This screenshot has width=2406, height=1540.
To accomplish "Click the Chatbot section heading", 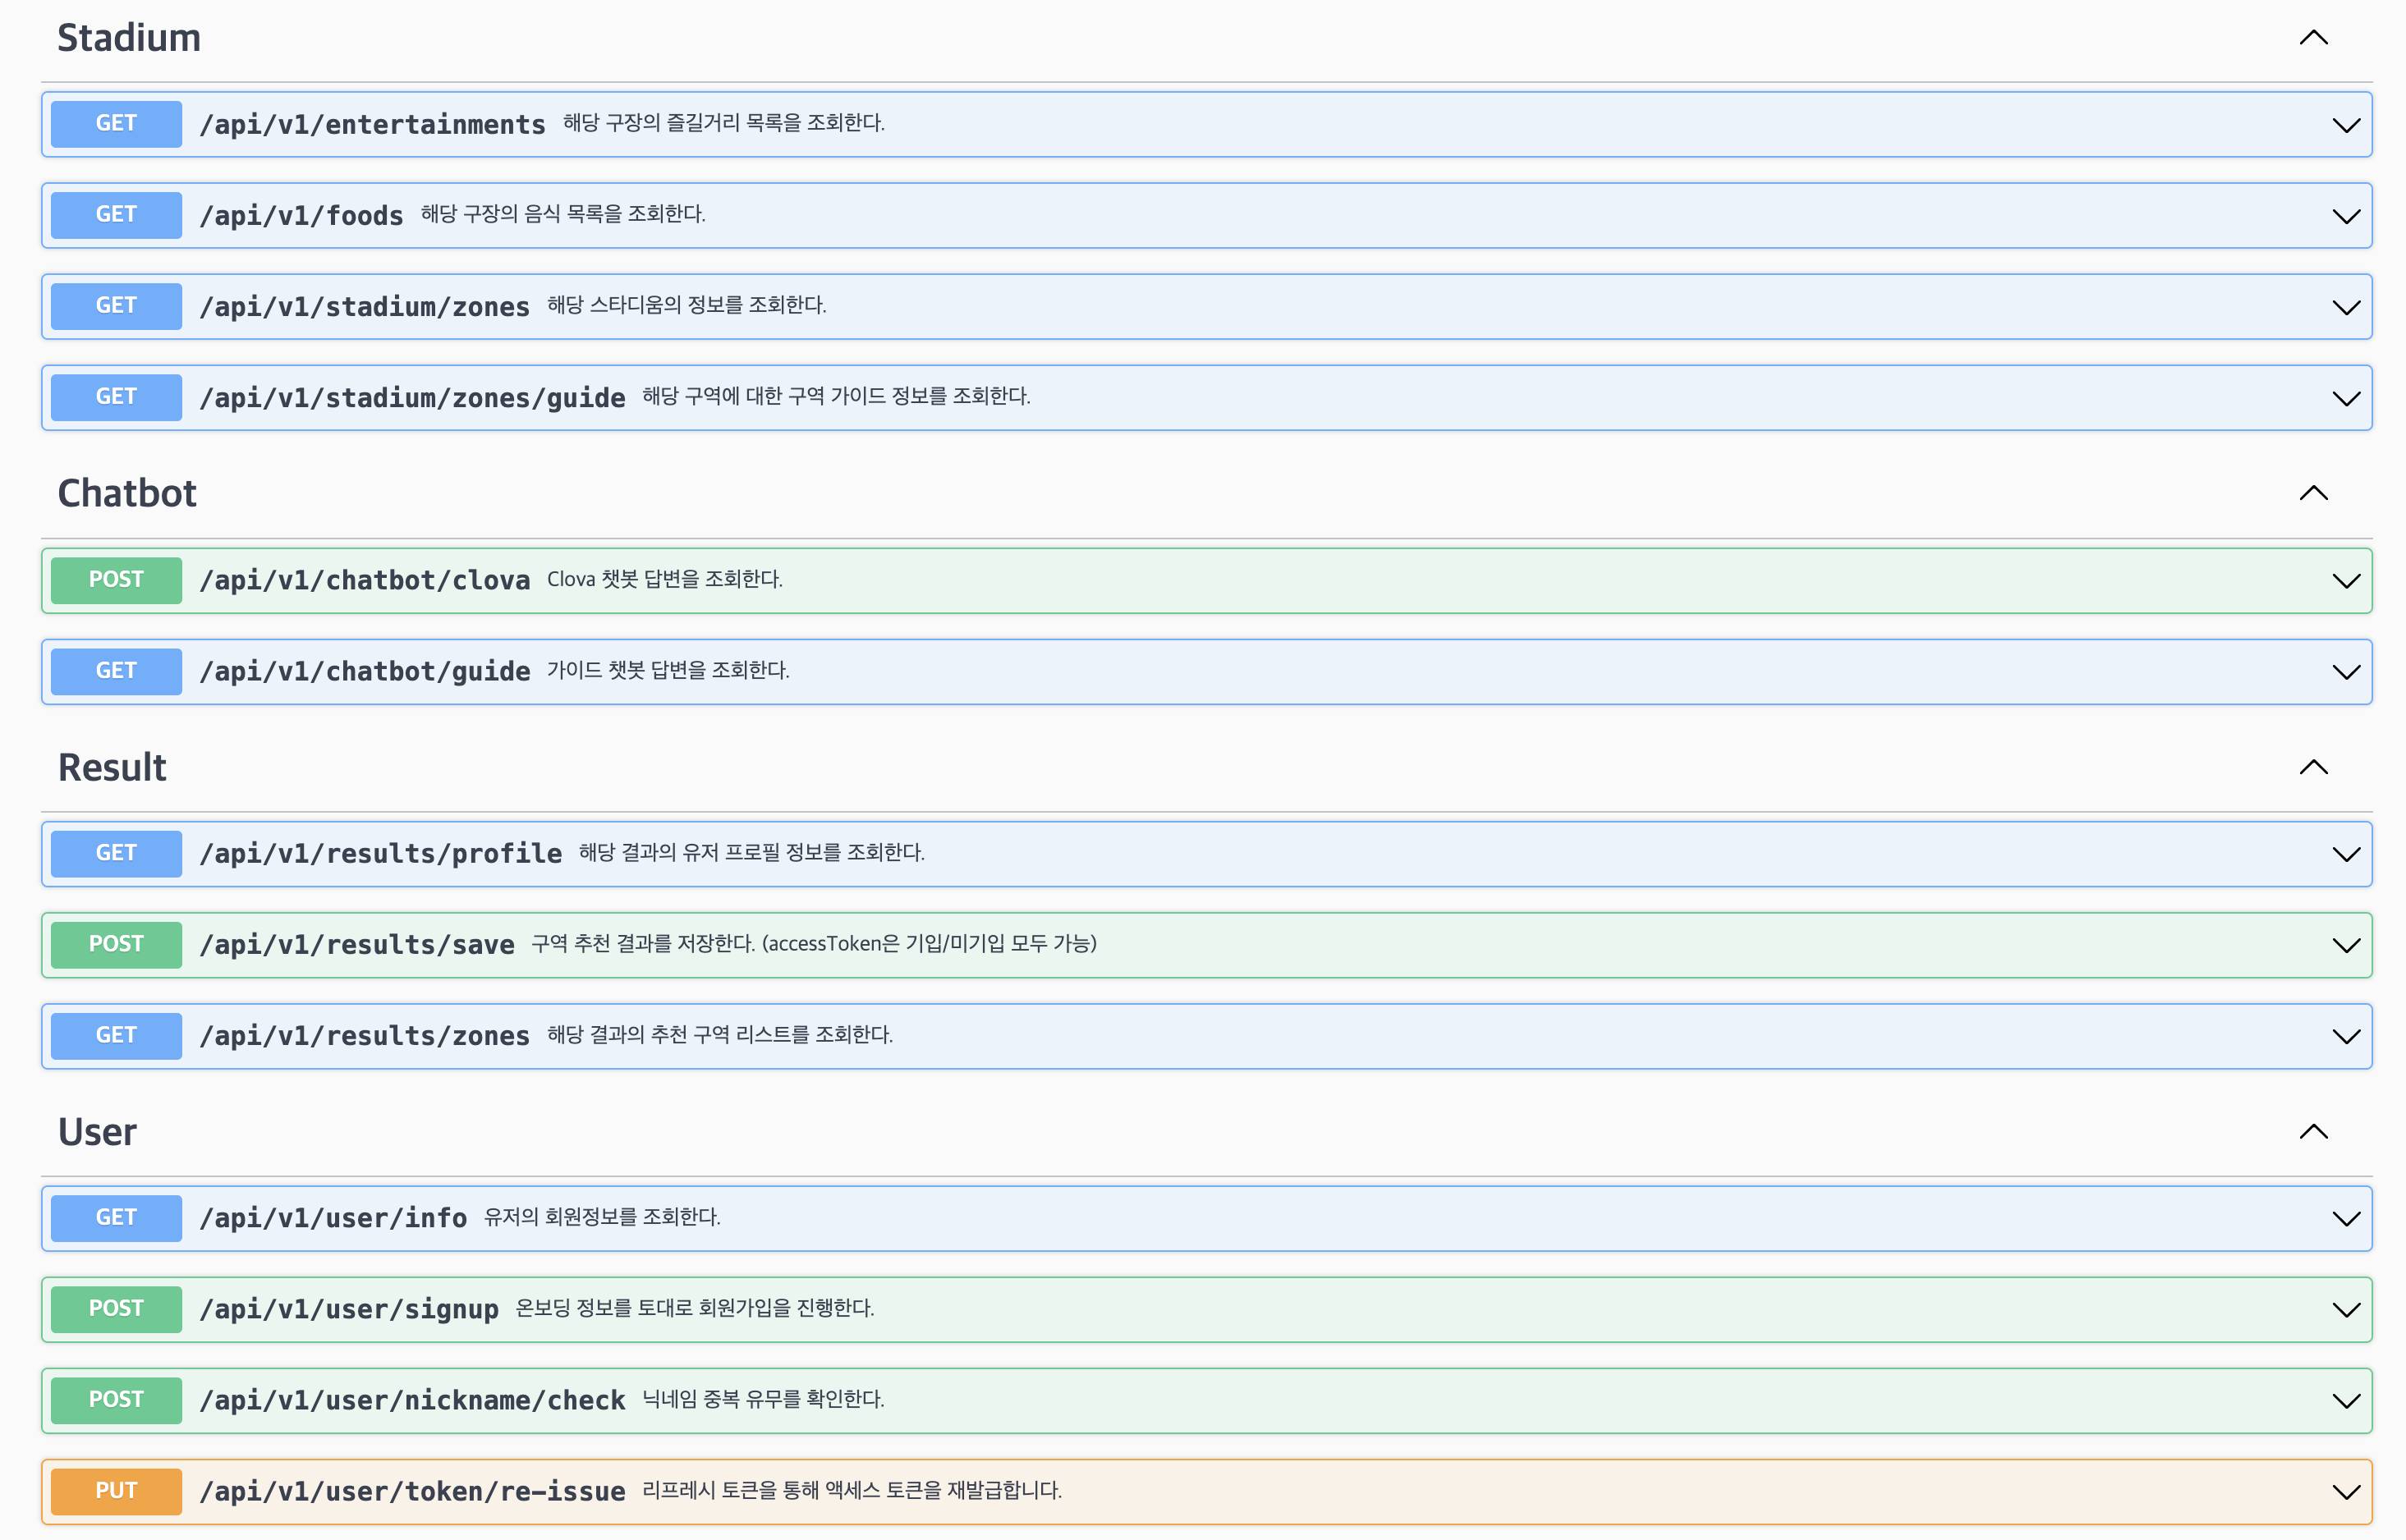I will 127,493.
